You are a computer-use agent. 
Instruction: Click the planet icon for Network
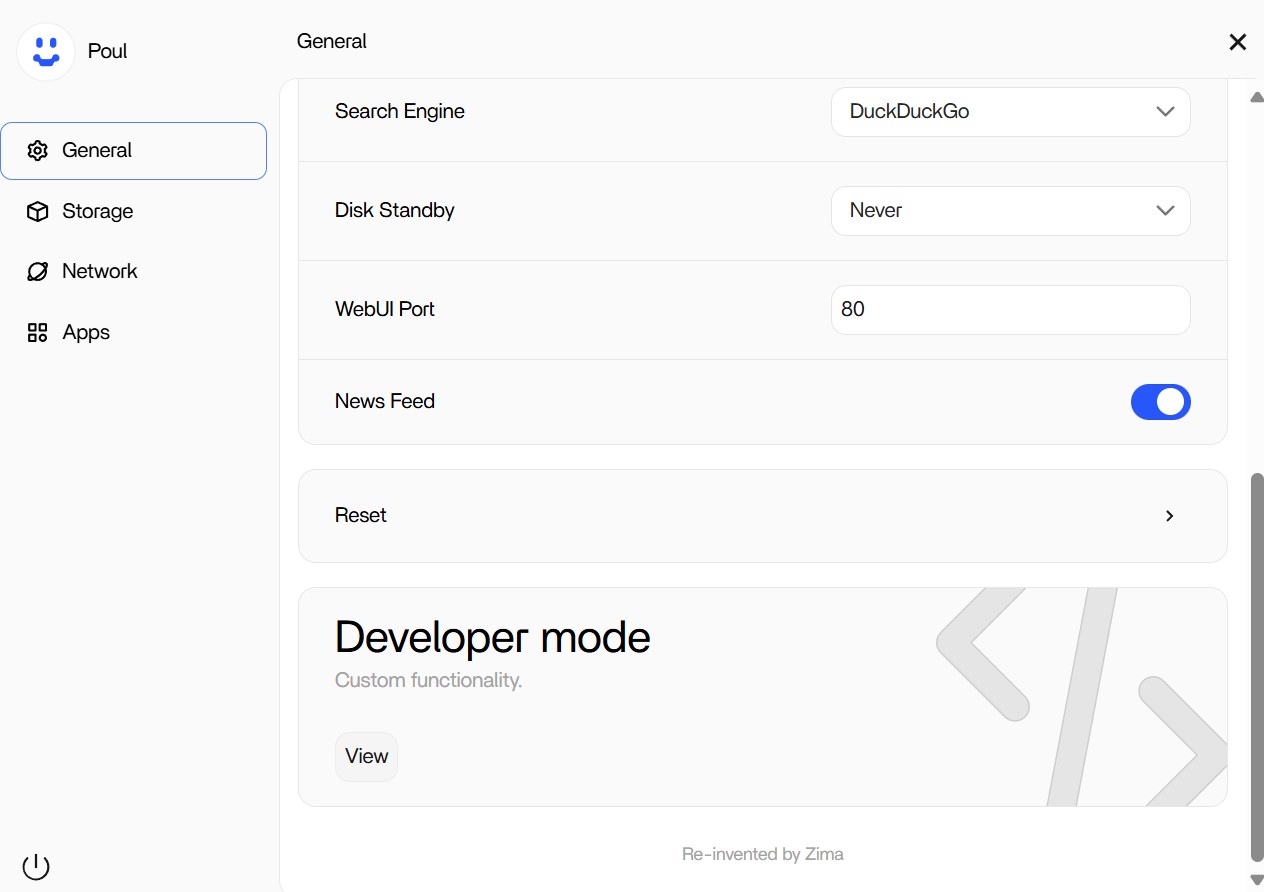[38, 272]
